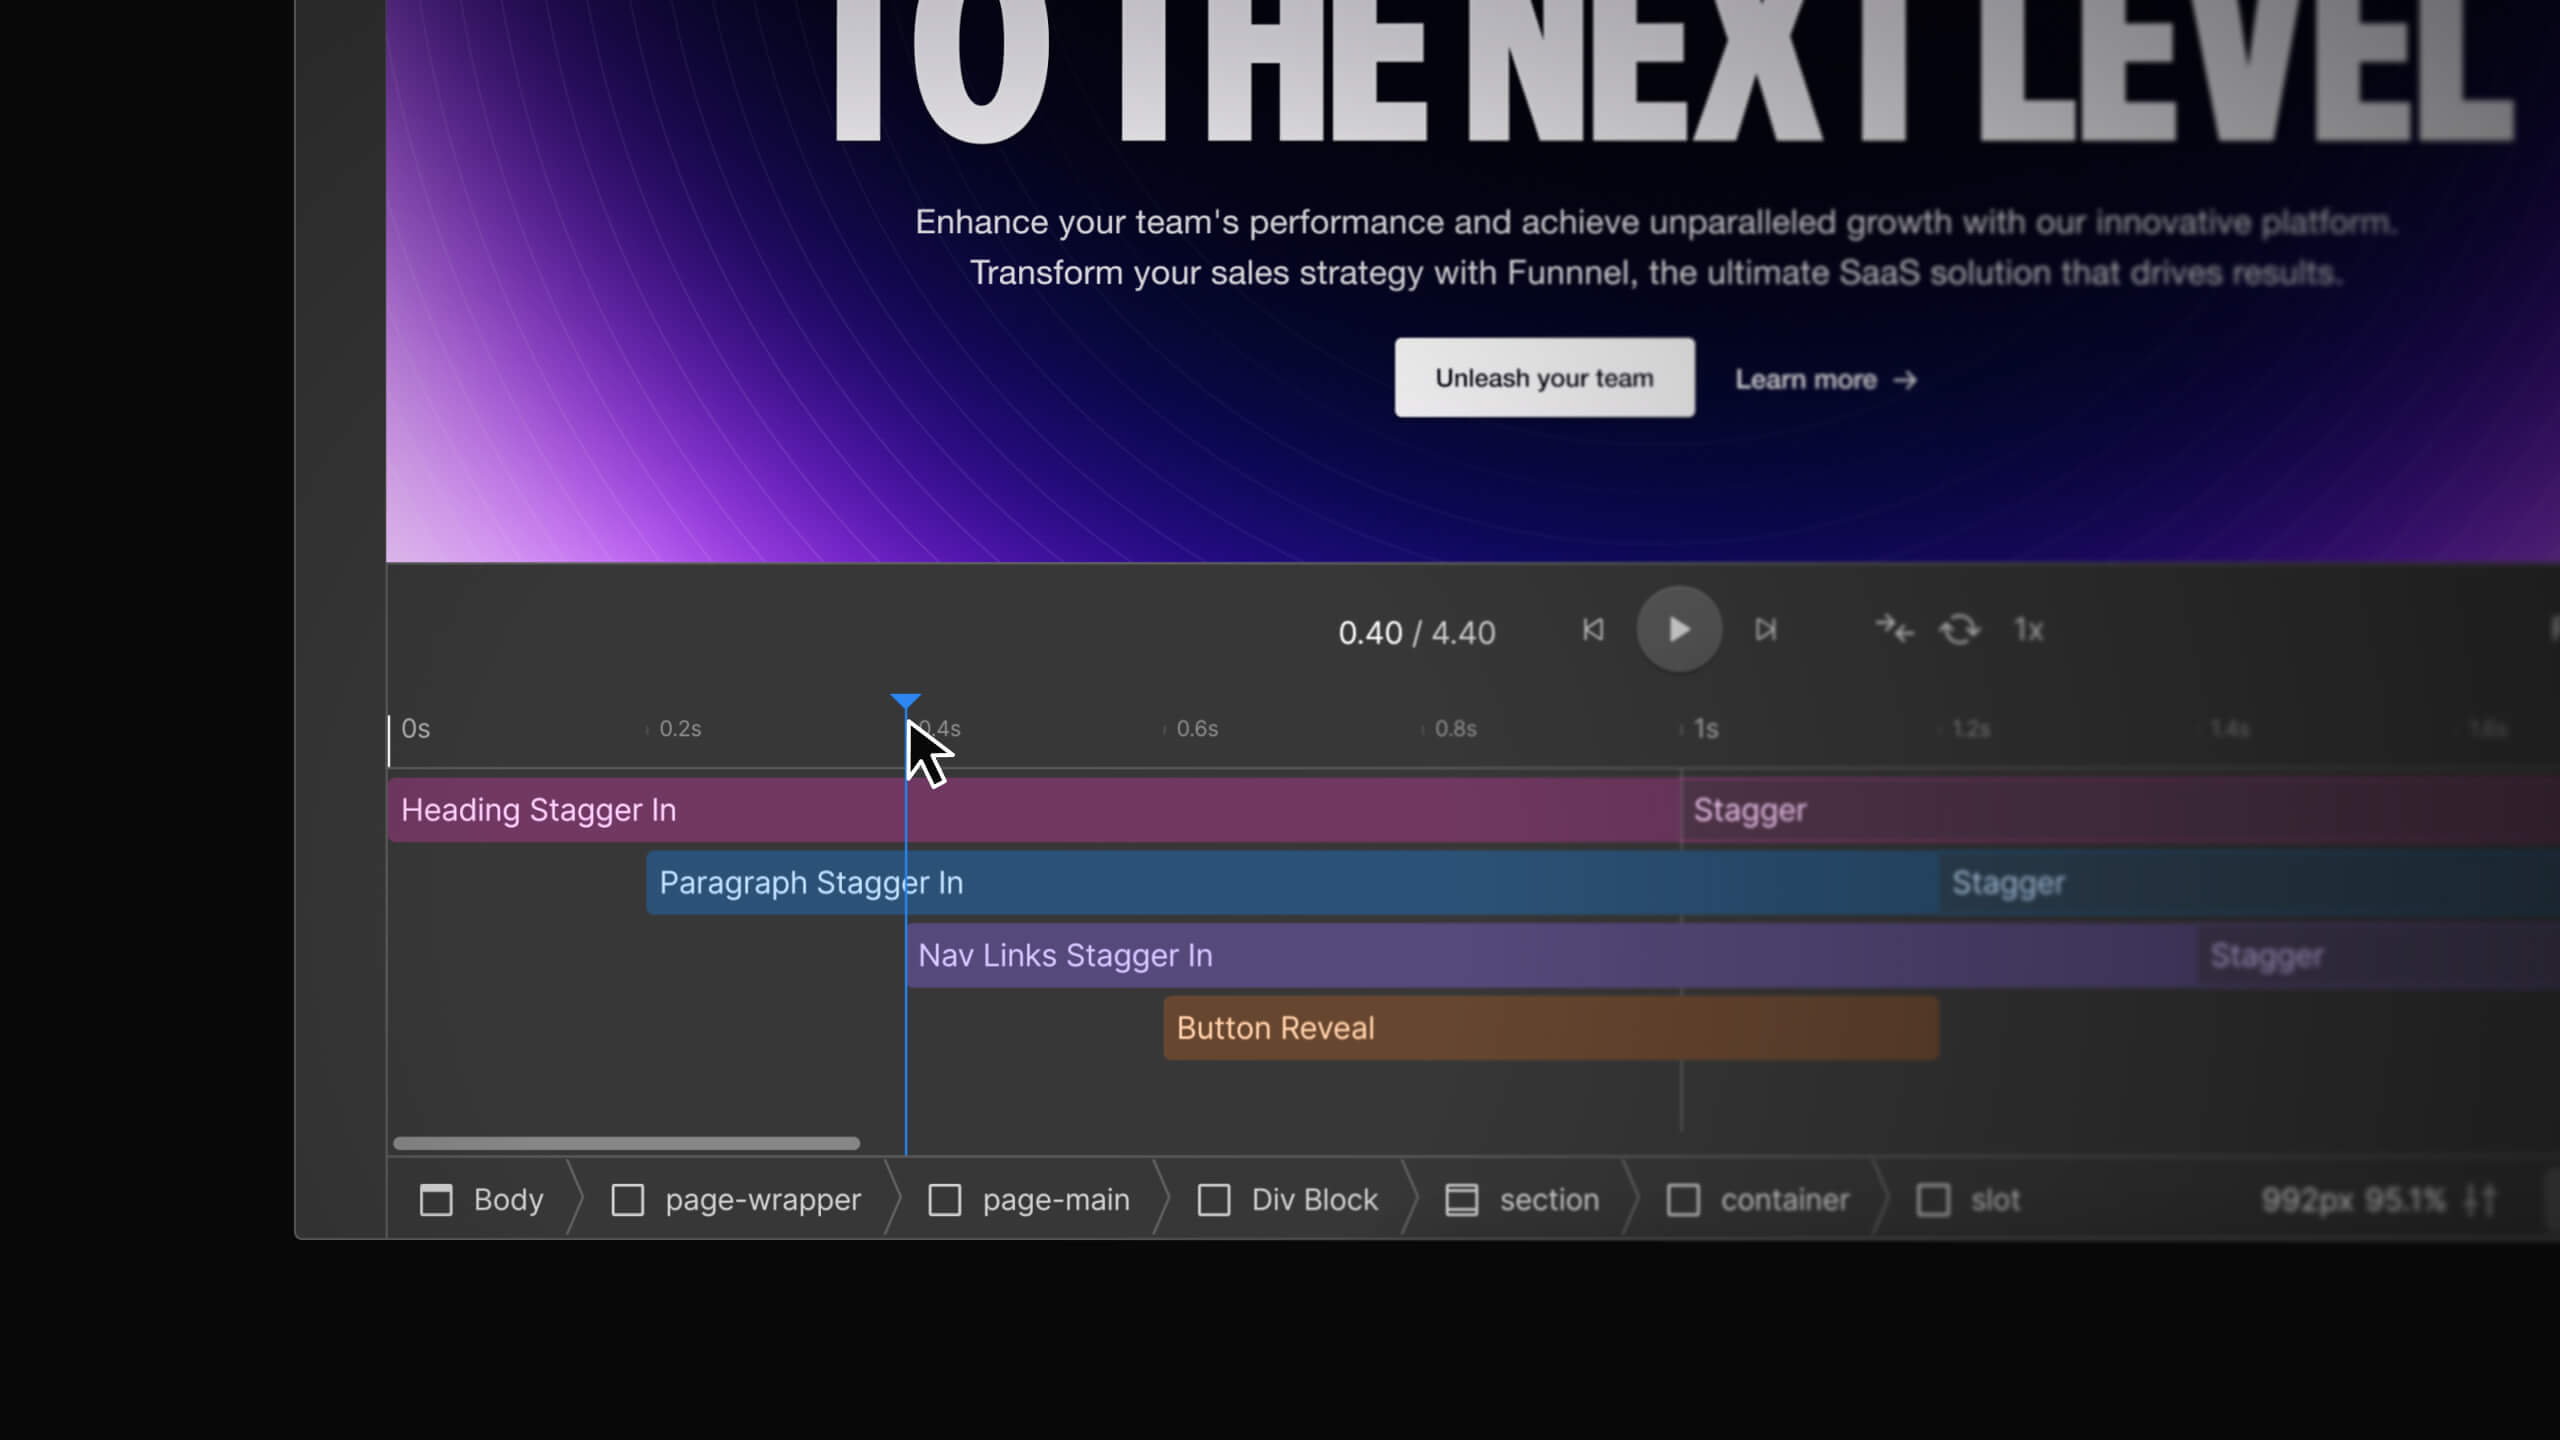Click the blue playhead marker handle
Image resolution: width=2560 pixels, height=1440 pixels.
(905, 702)
